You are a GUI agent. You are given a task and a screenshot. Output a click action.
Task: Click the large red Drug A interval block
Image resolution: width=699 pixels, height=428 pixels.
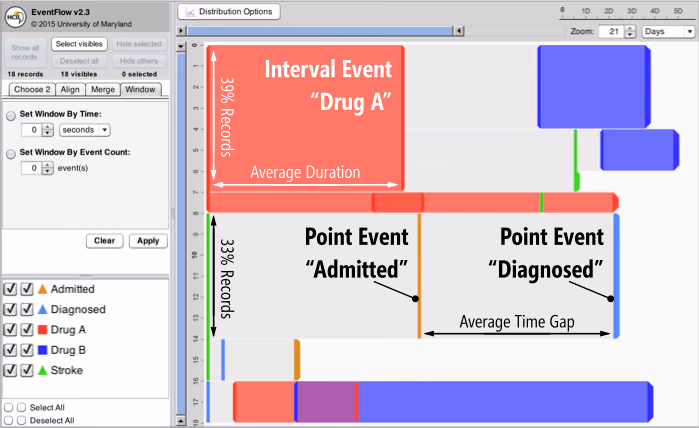pos(305,118)
